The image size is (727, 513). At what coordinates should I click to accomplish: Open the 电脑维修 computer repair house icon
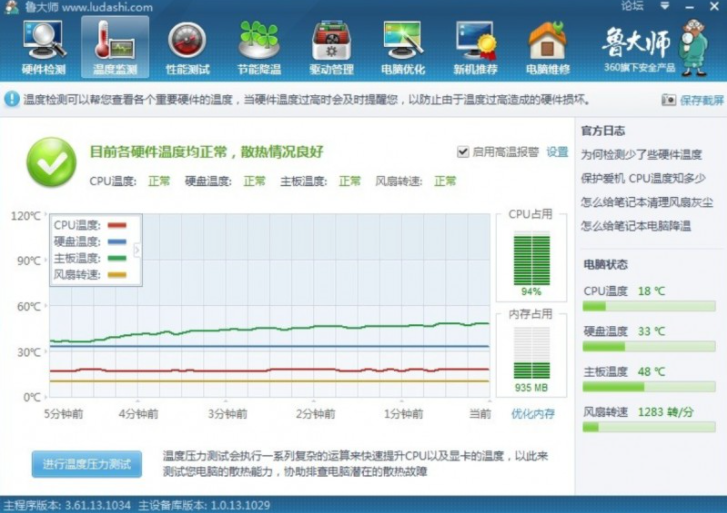pyautogui.click(x=547, y=47)
